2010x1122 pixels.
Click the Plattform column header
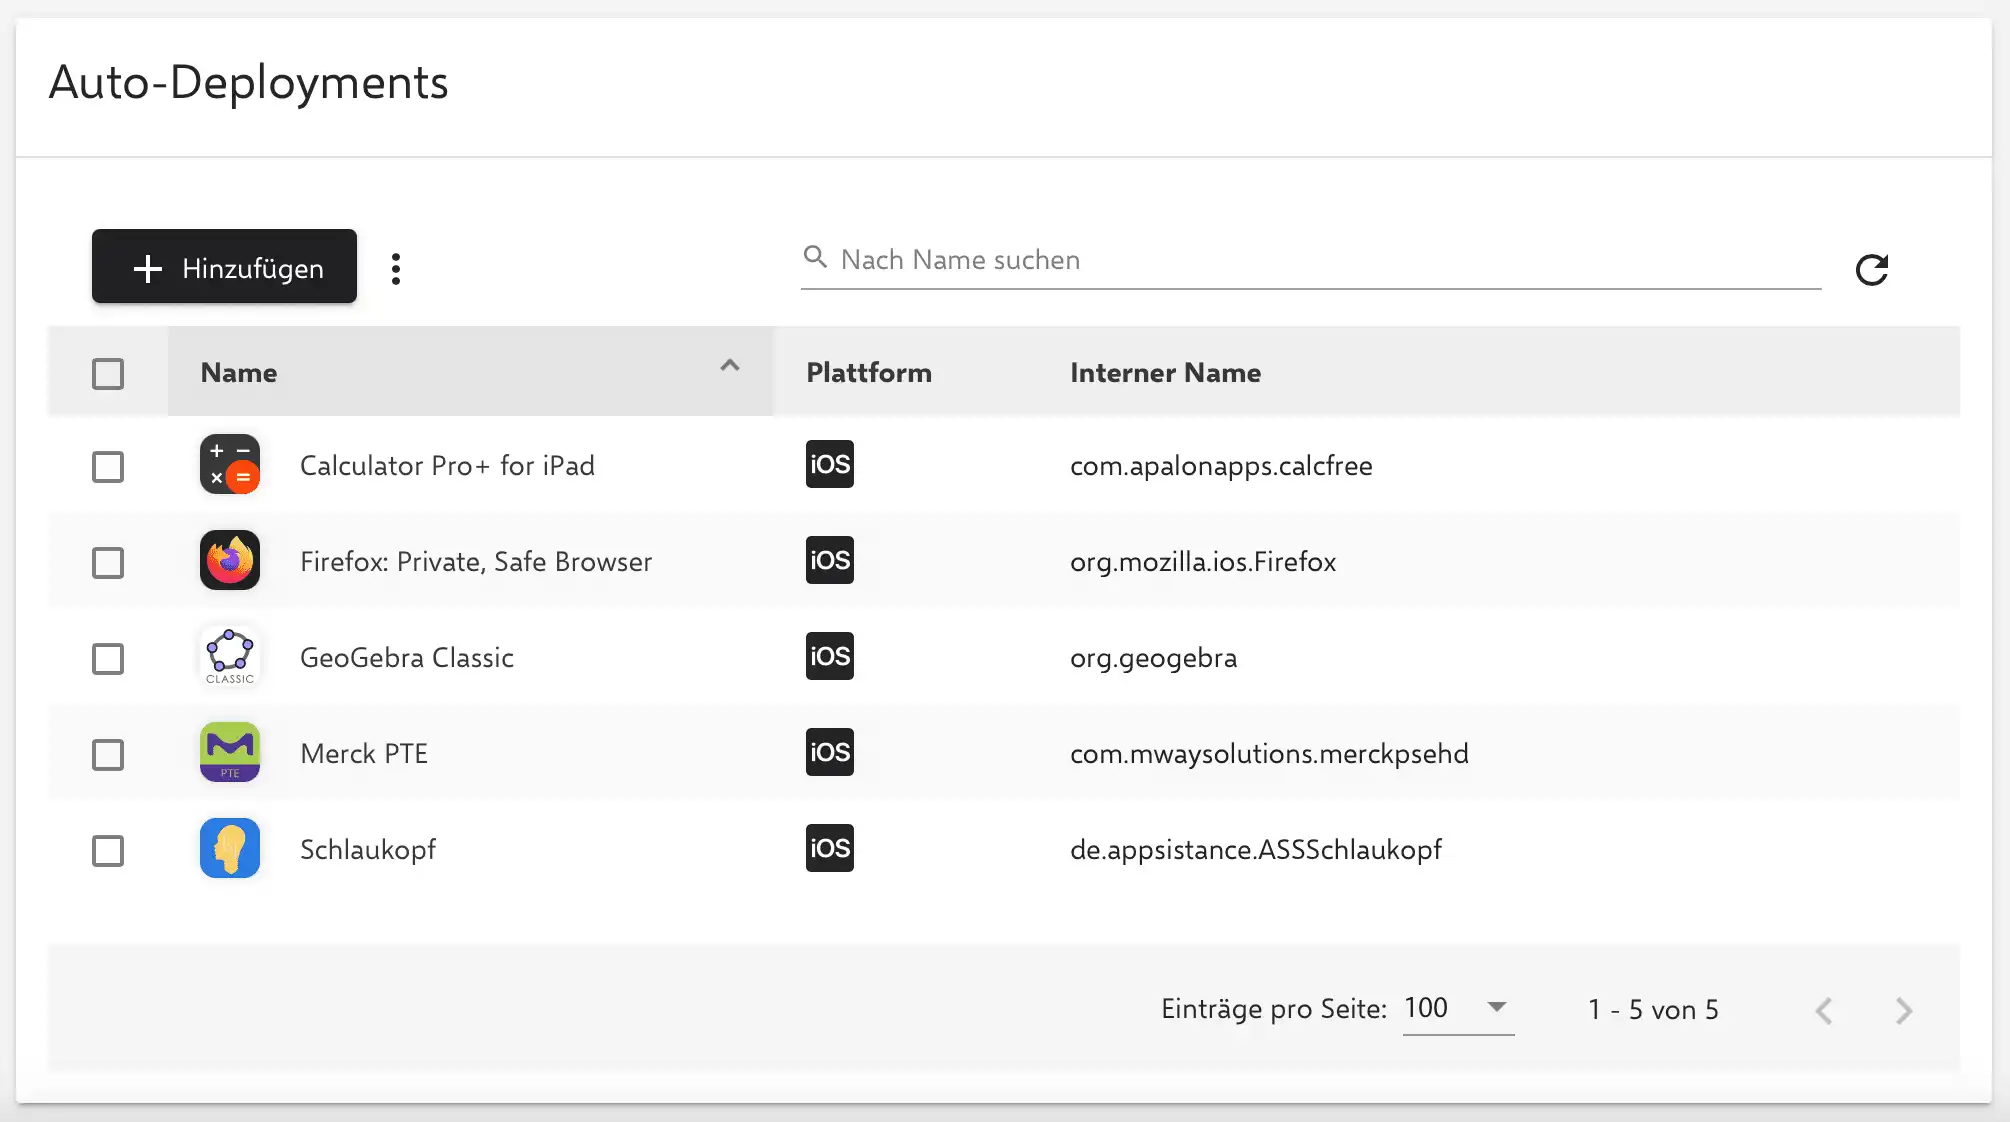(x=868, y=373)
